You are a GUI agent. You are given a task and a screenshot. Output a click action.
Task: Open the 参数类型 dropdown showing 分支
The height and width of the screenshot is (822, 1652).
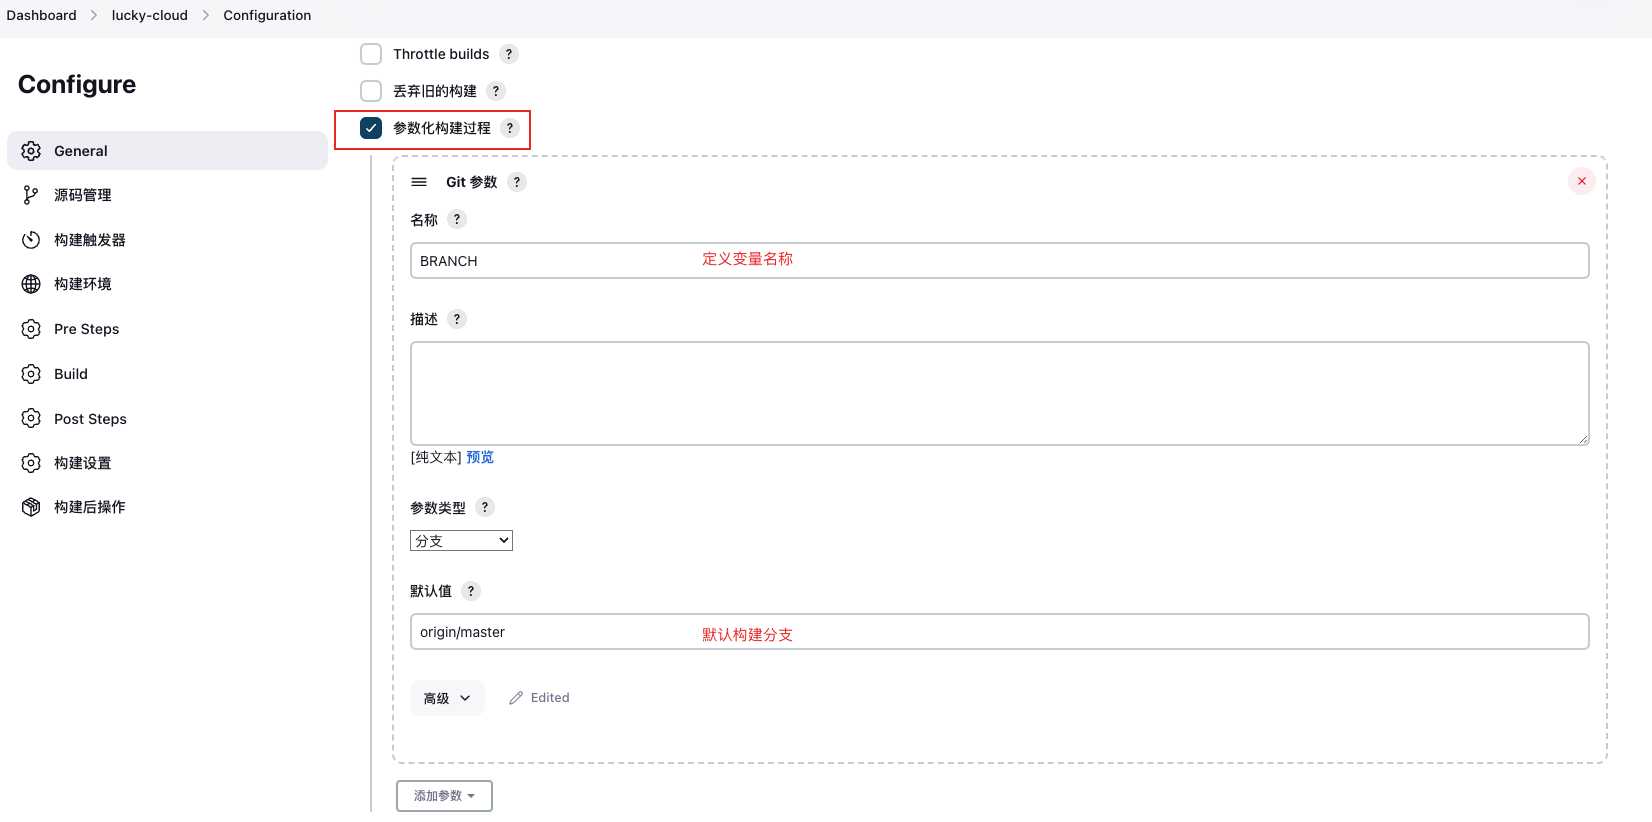pos(461,541)
